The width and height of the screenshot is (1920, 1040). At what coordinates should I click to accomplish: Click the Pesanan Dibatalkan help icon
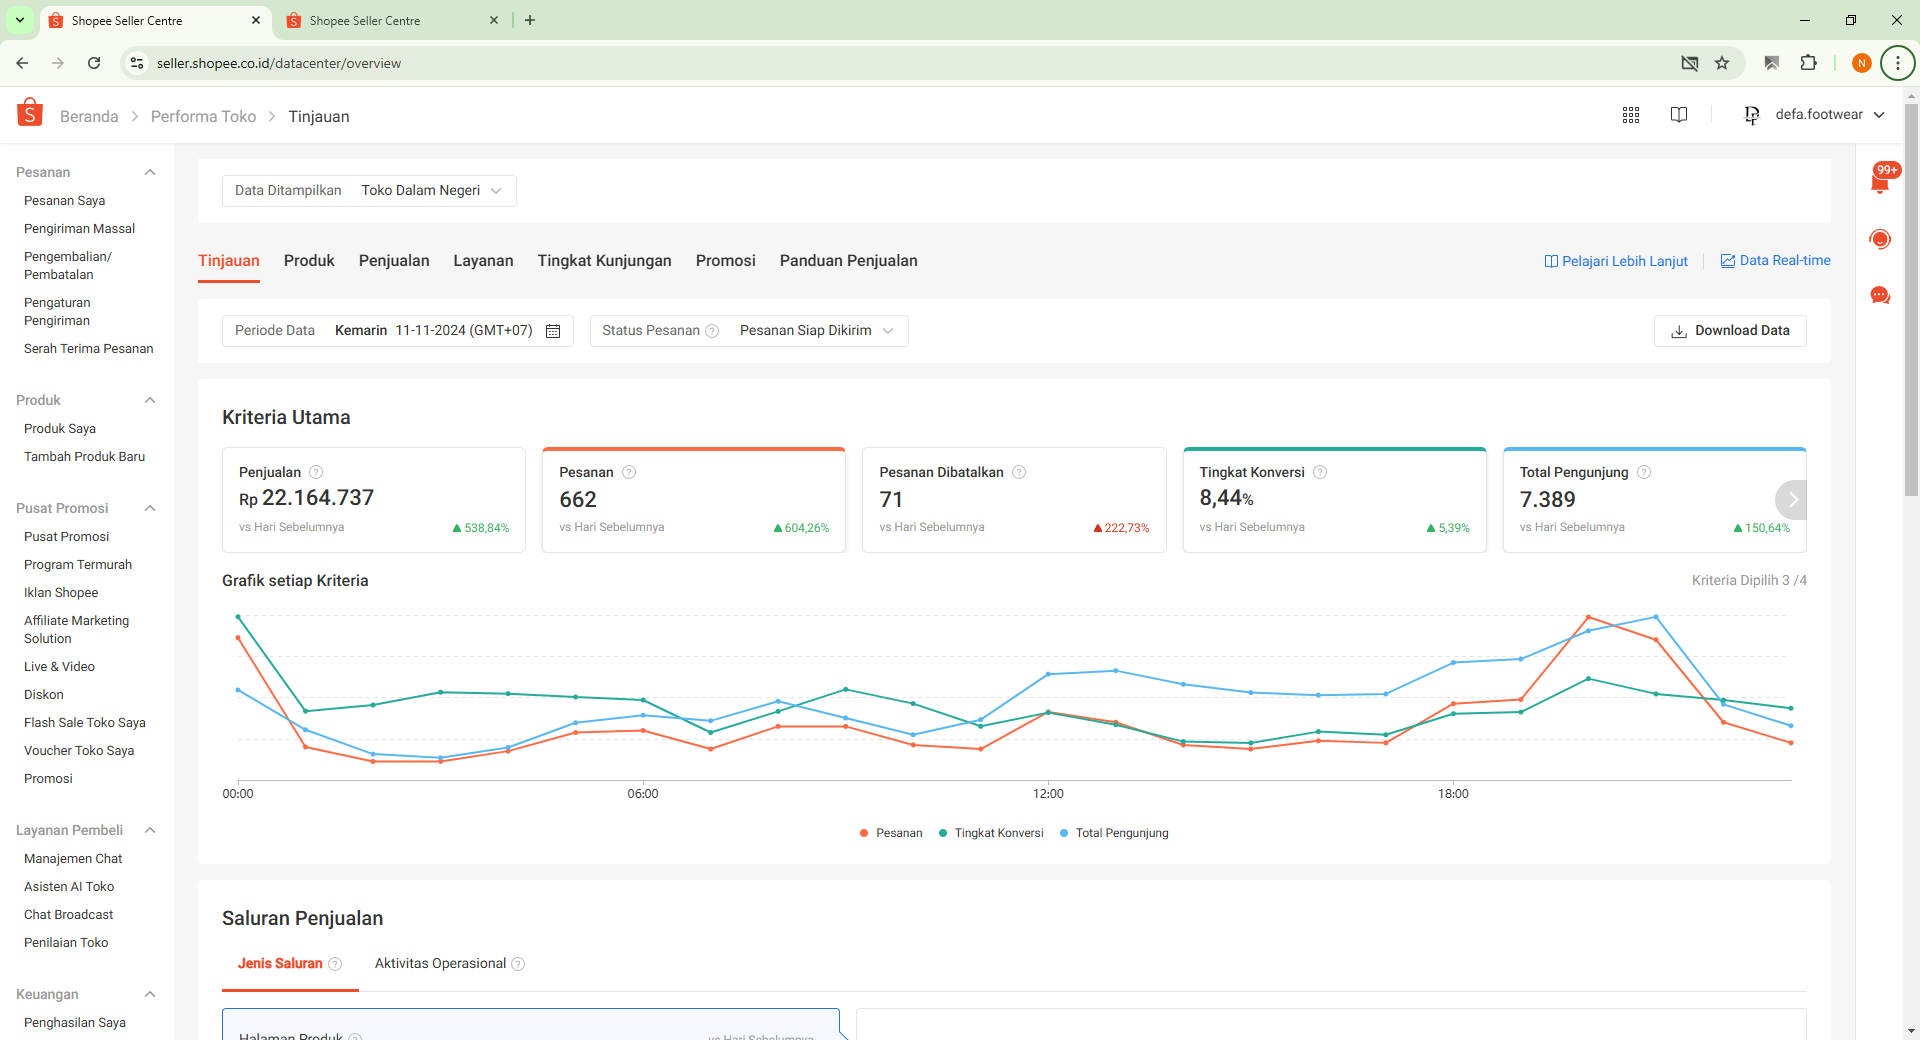tap(1019, 472)
